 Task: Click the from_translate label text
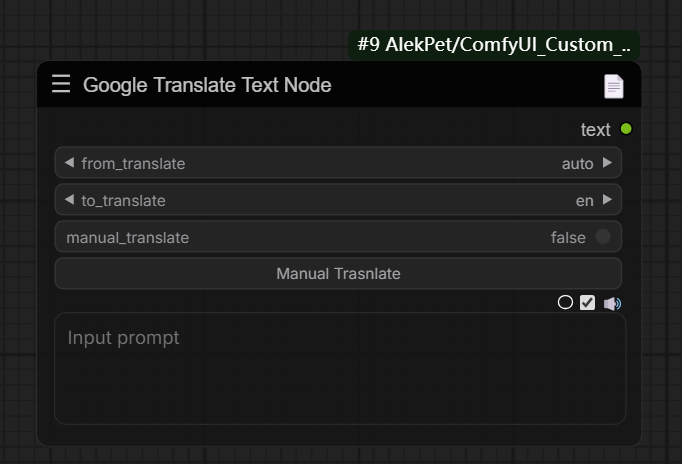tap(133, 163)
